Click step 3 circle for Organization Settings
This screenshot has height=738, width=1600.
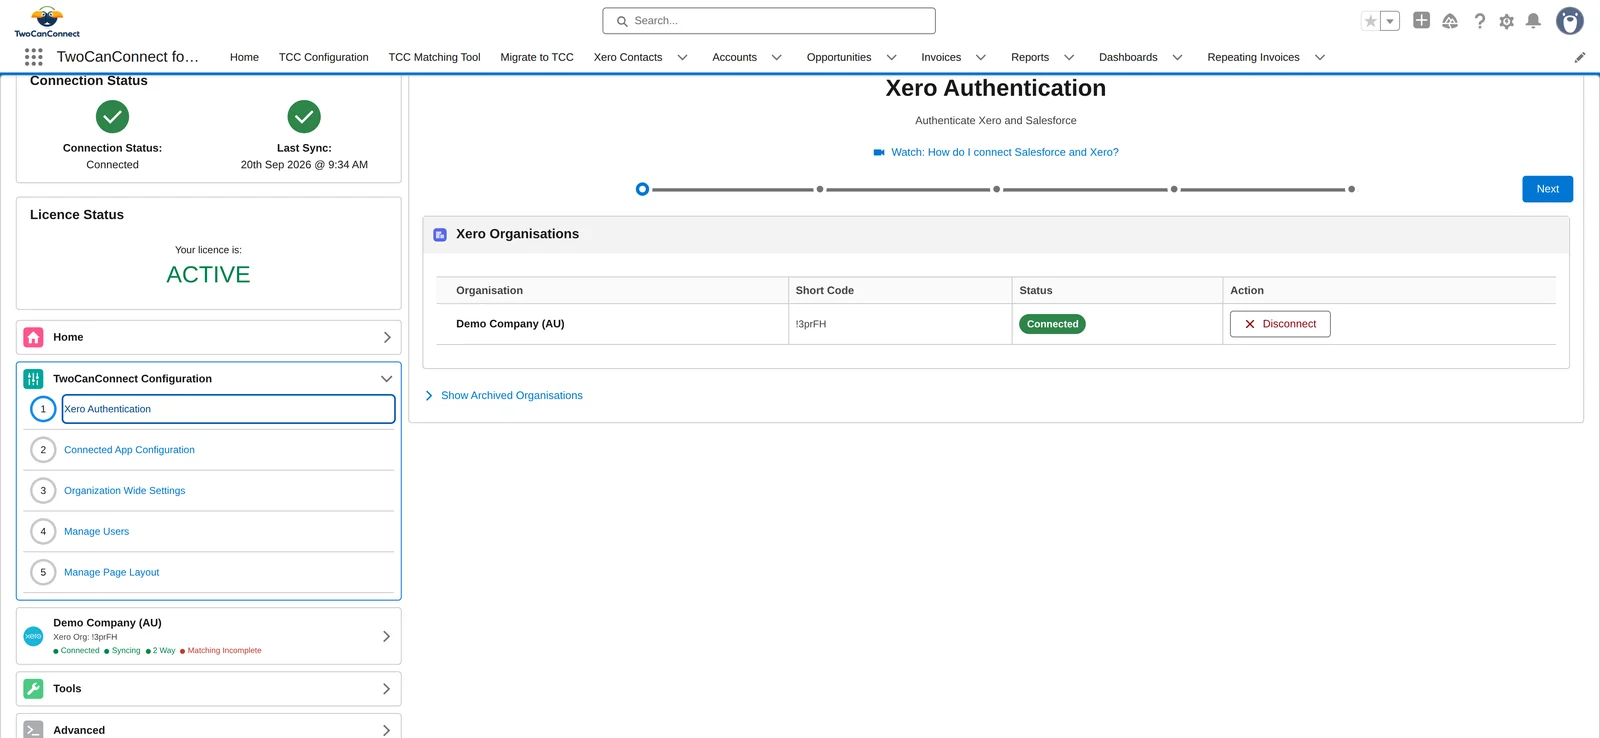click(43, 491)
